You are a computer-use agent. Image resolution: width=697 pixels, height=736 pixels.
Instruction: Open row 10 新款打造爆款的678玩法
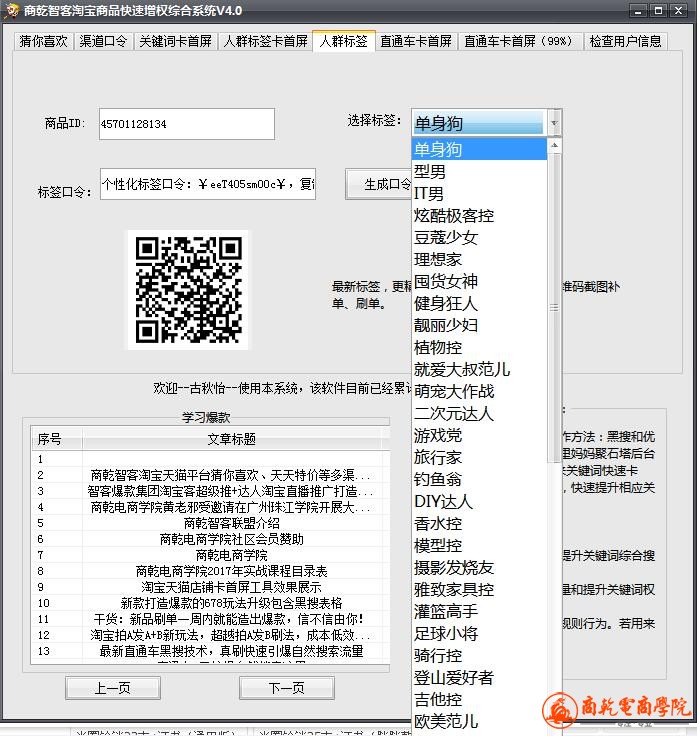click(210, 603)
